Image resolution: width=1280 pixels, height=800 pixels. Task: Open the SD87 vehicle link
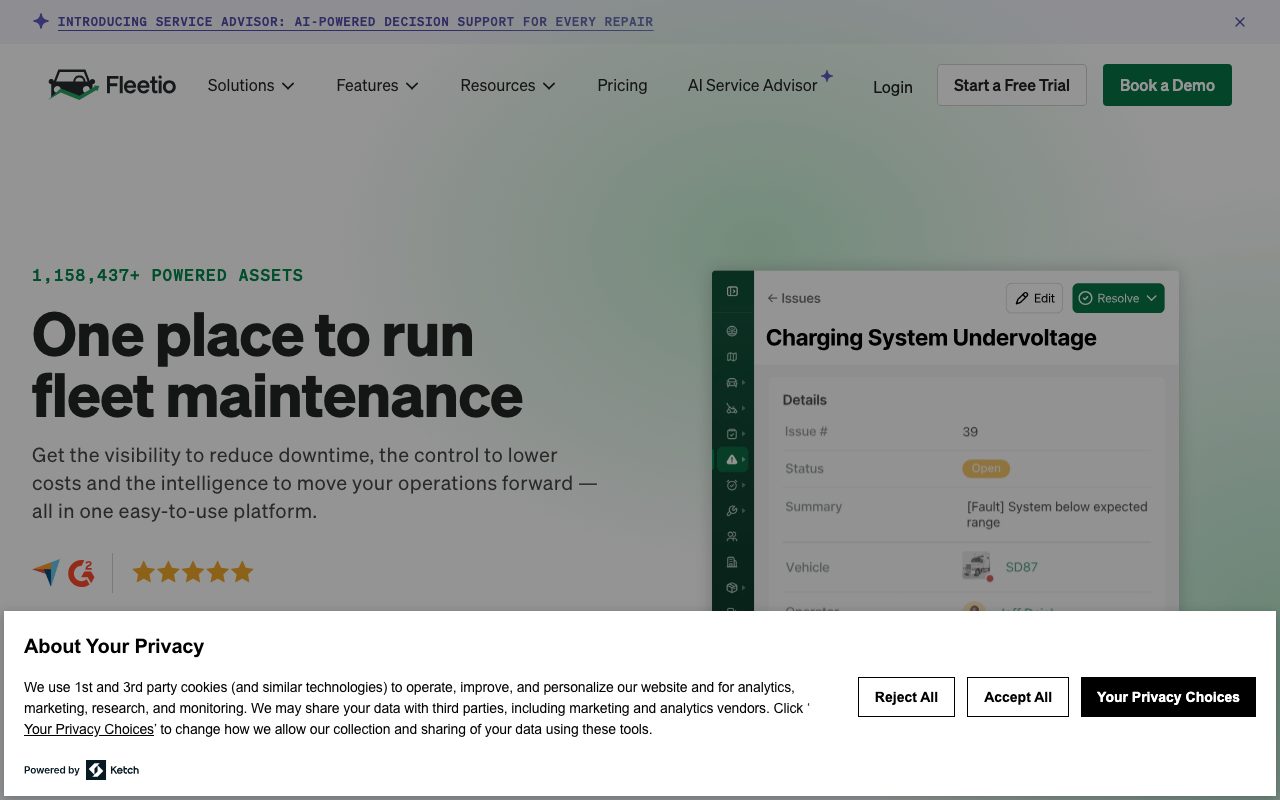(x=1021, y=567)
